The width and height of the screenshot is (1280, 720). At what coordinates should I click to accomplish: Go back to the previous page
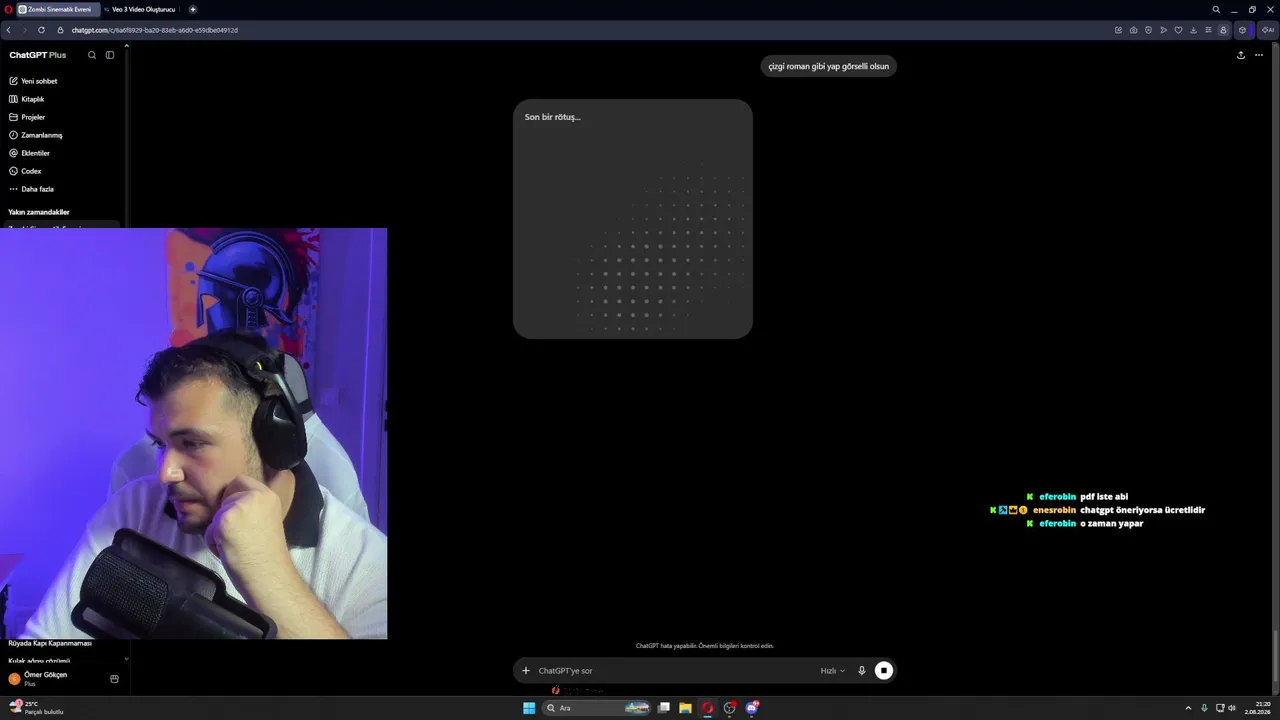tap(9, 30)
